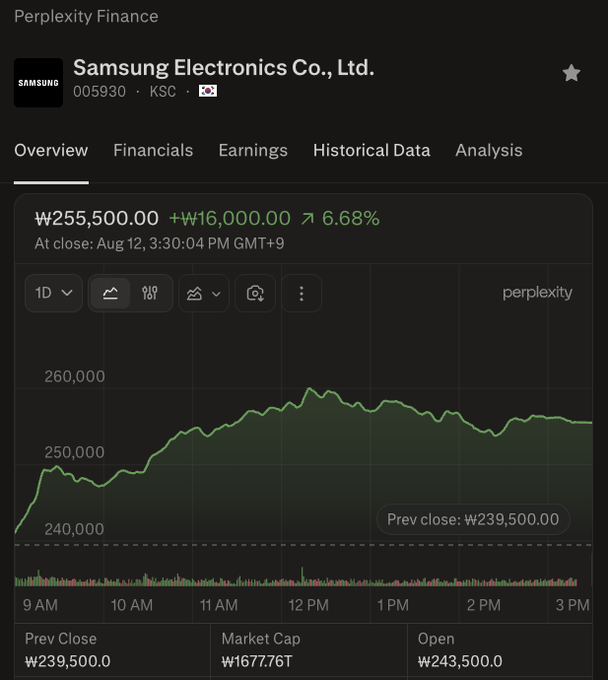Click the volume bar spike near 12 PM
The image size is (608, 680).
tap(302, 576)
